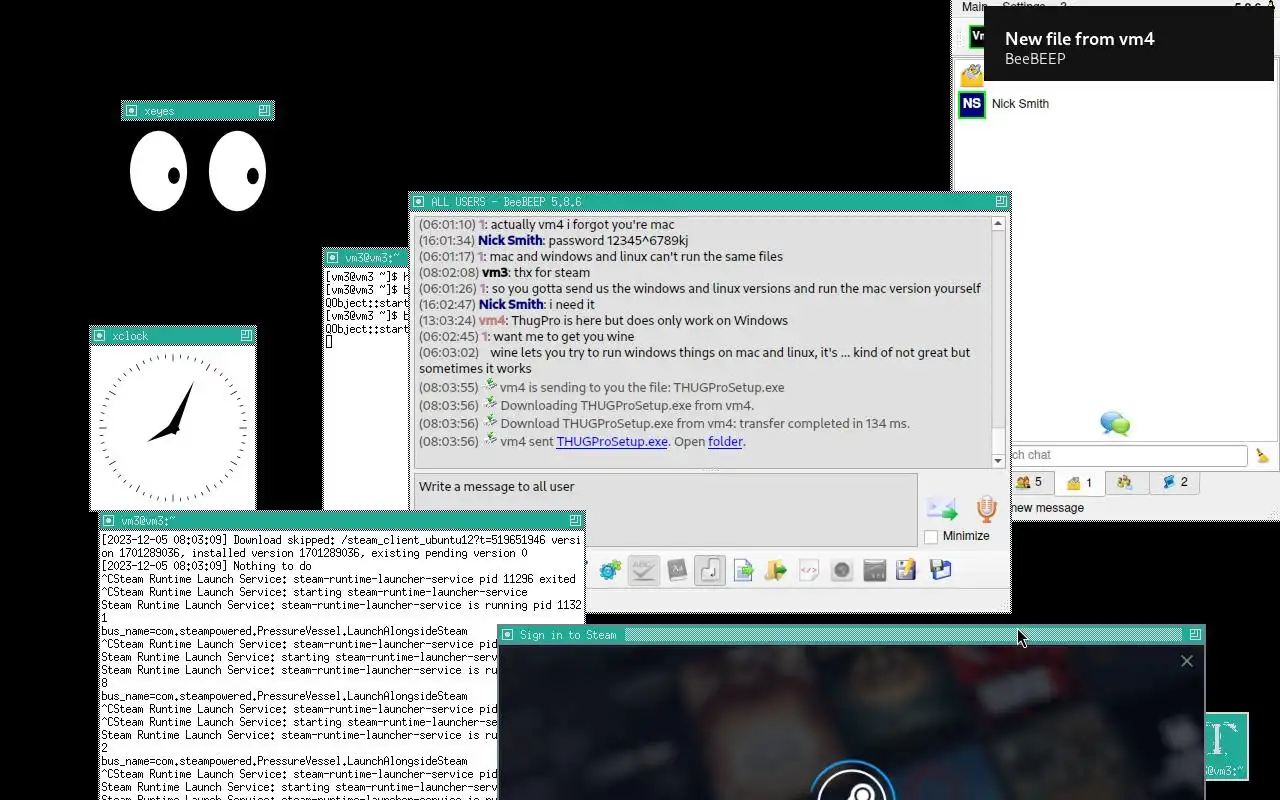
Task: Click the 'password 12345^6789kj' message from Nick Smith
Action: pos(617,240)
